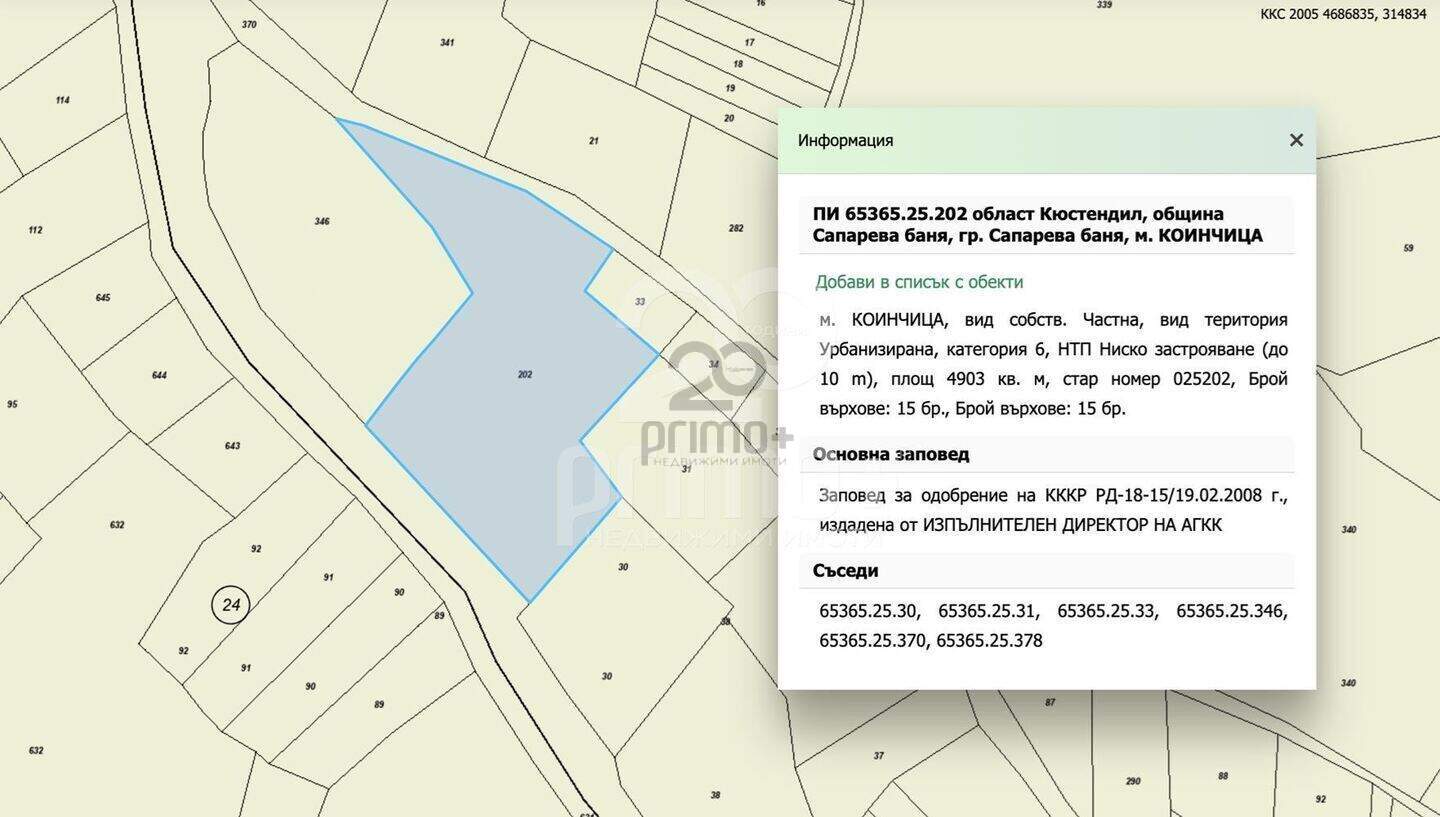Click parcel 644 label on the map
Image resolution: width=1440 pixels, height=817 pixels.
159,375
